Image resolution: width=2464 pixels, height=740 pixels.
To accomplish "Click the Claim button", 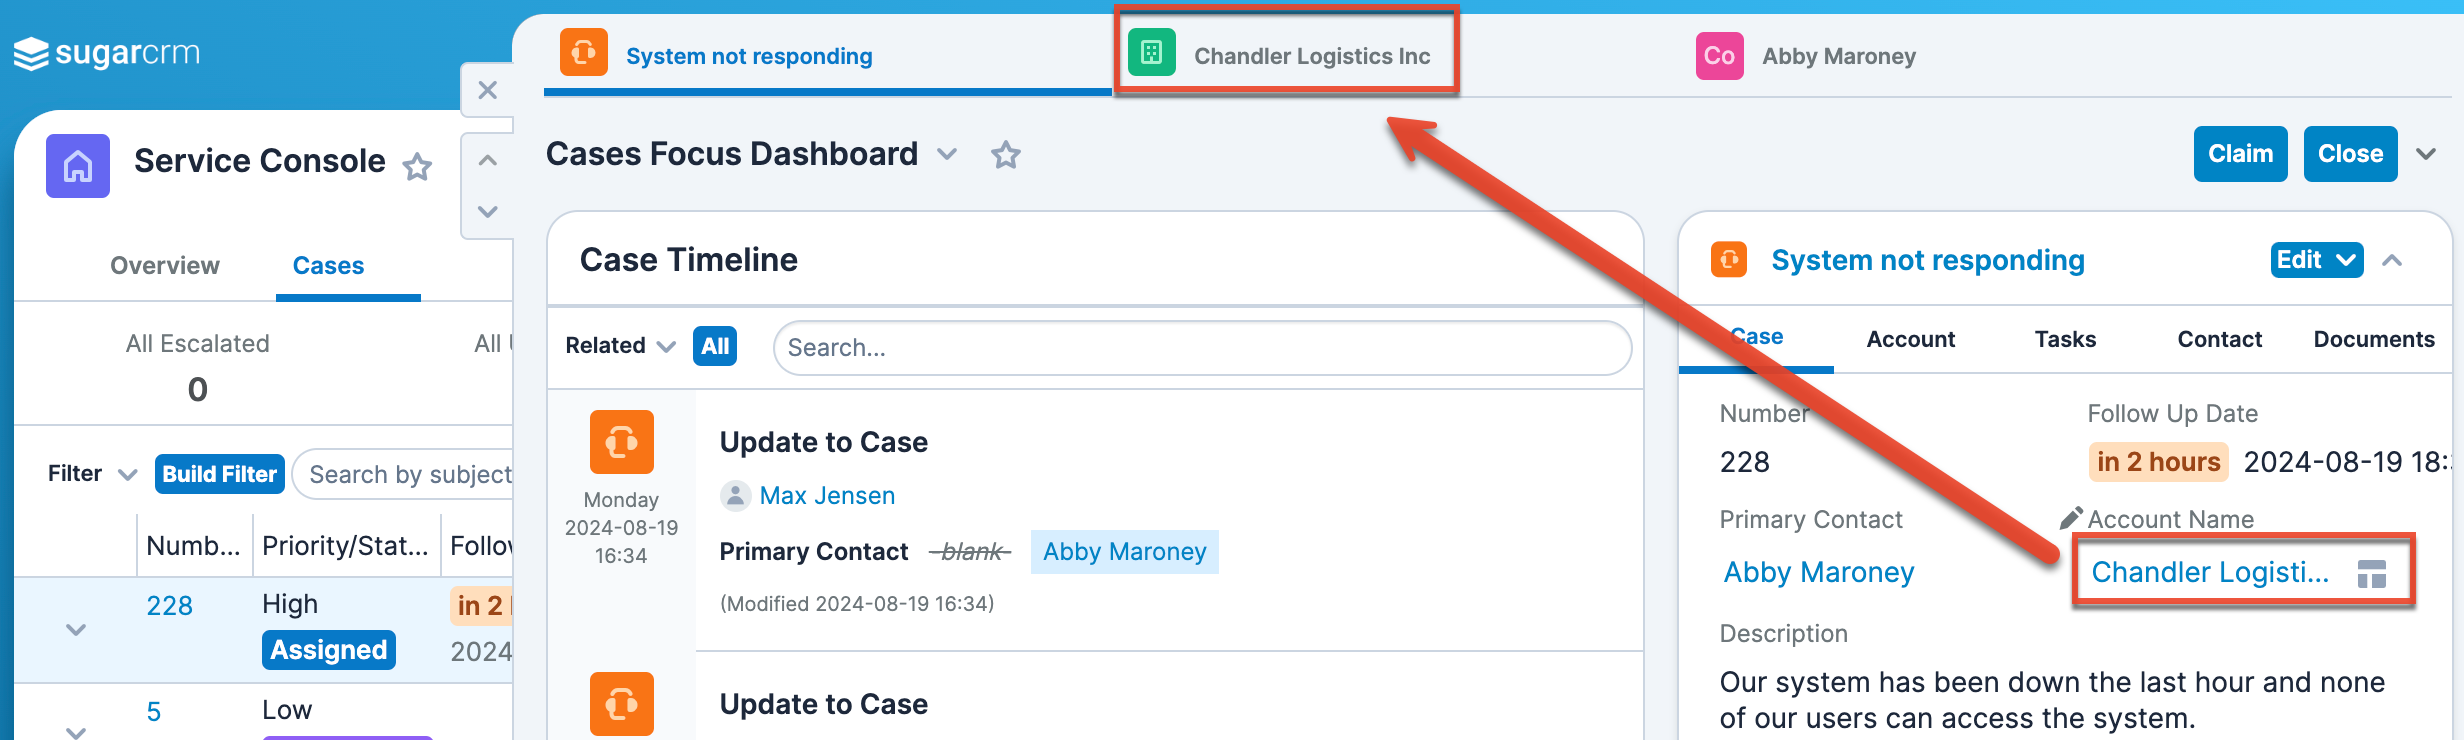I will [x=2240, y=153].
